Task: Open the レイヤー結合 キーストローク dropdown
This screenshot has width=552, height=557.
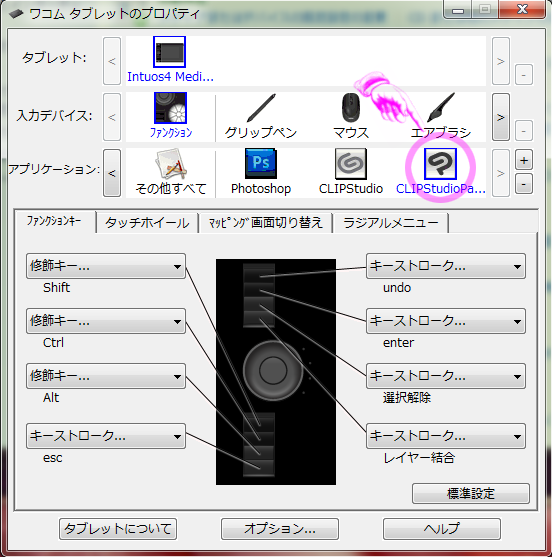Action: [446, 436]
